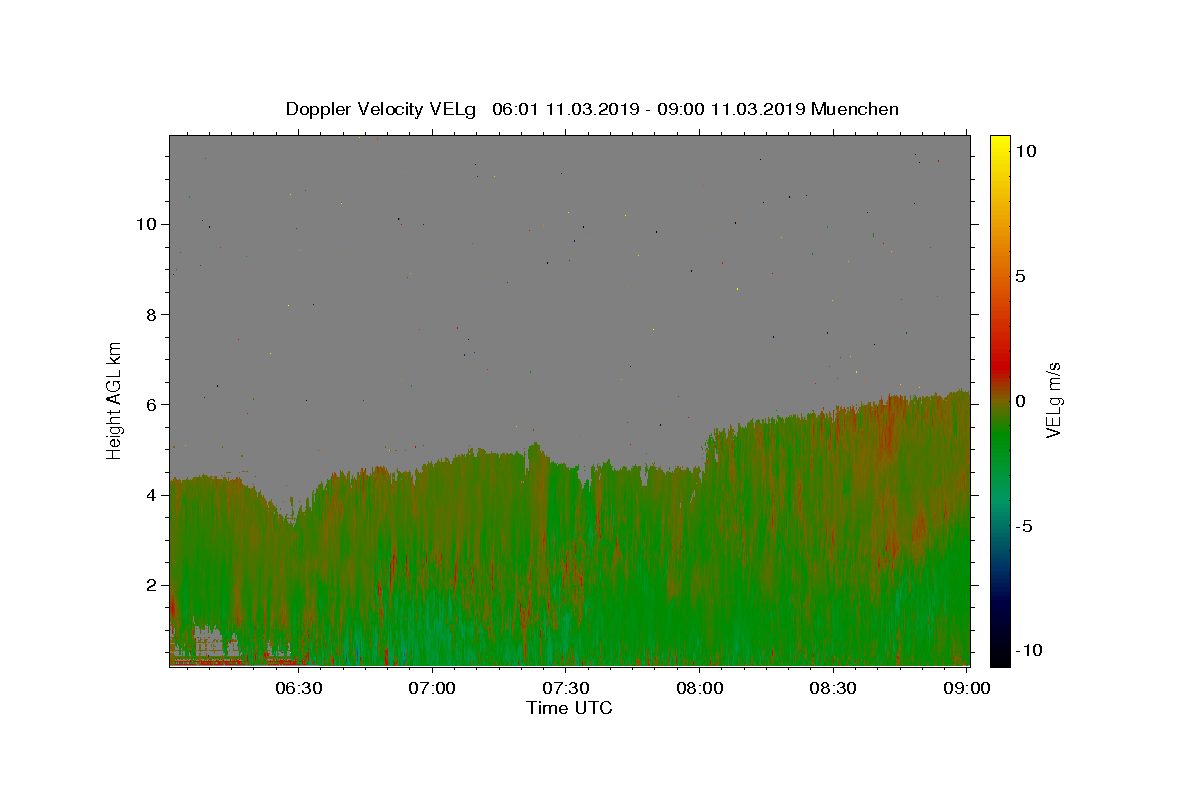Viewport: 1200px width, 800px height.
Task: Click the 06:30 time tick label
Action: [x=299, y=688]
